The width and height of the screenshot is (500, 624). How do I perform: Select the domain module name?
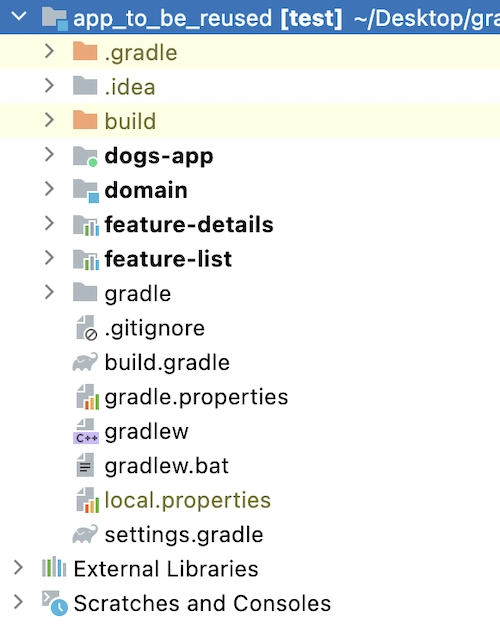[x=146, y=190]
